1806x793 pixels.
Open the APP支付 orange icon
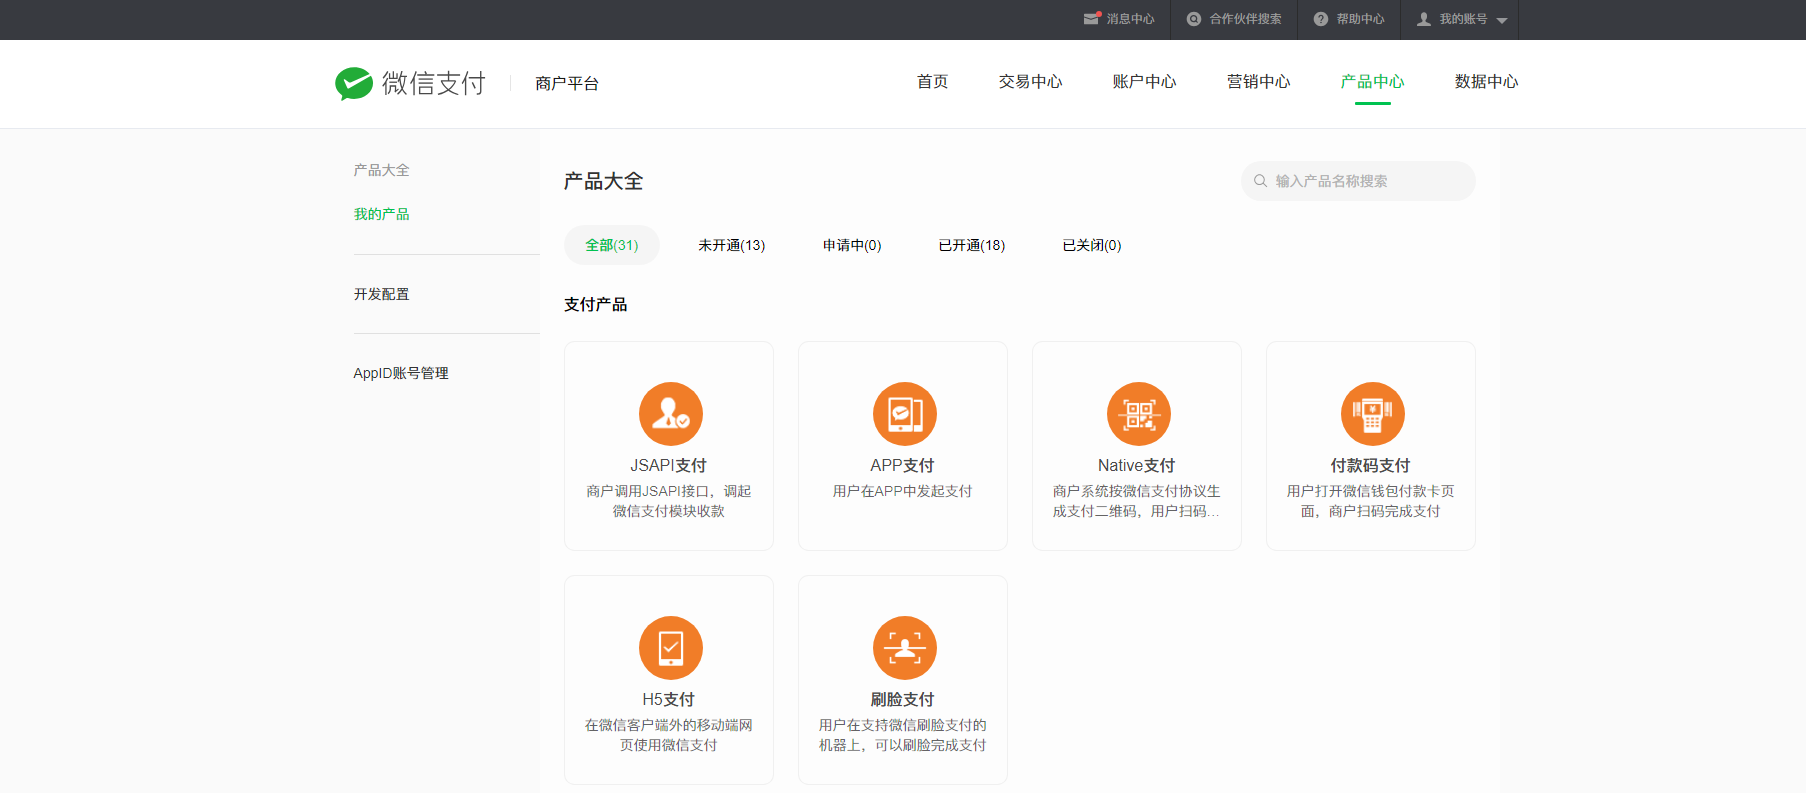905,414
